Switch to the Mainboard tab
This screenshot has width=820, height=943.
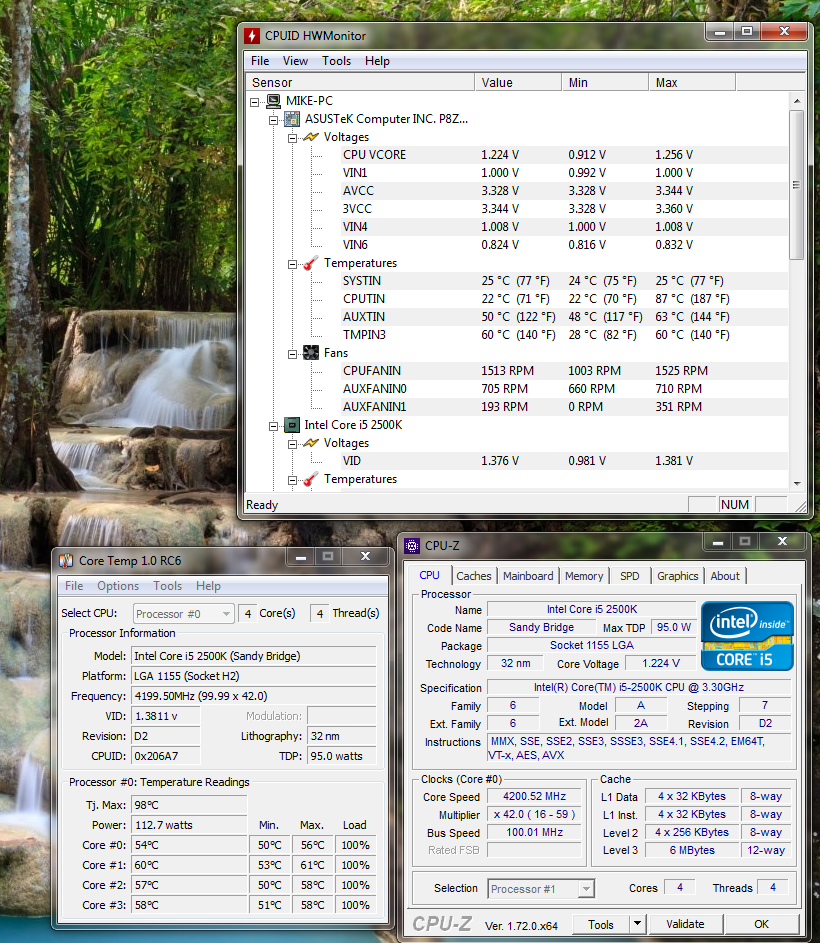tap(528, 576)
